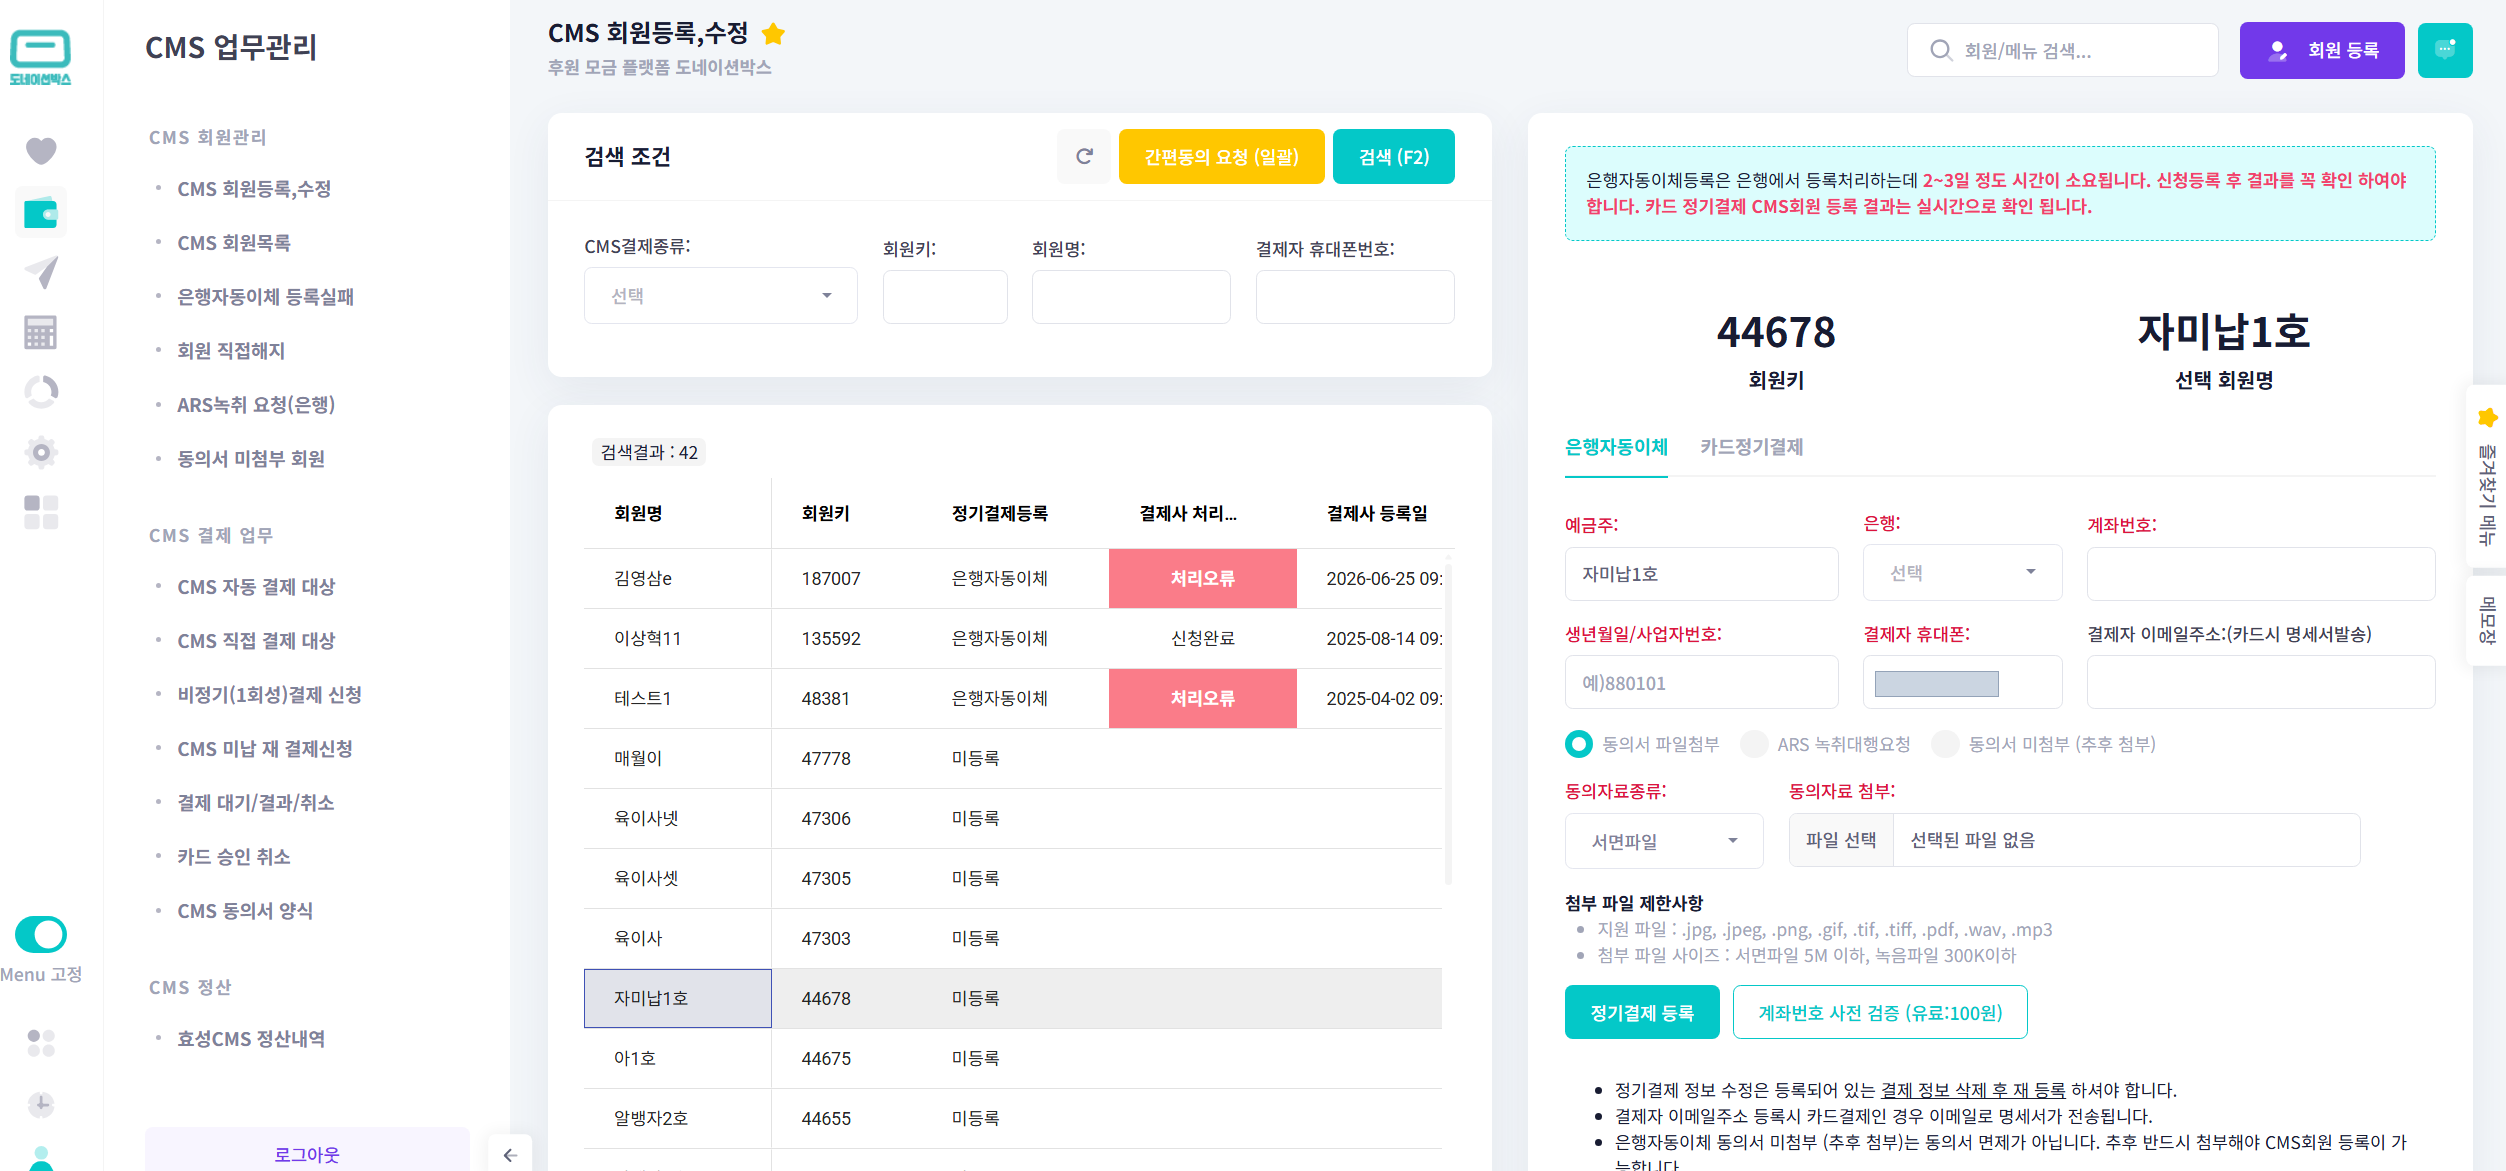
Task: Open the grid blocks sidebar icon
Action: pos(41,512)
